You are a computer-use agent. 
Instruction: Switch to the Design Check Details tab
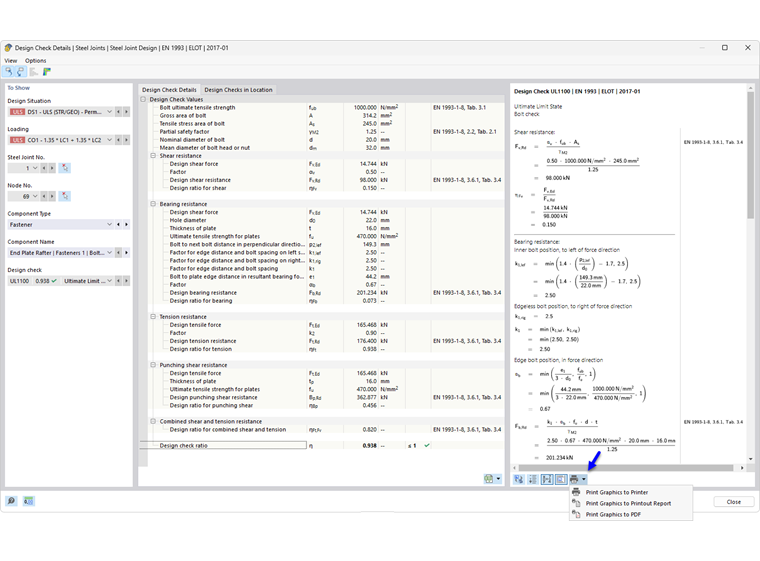pos(169,90)
